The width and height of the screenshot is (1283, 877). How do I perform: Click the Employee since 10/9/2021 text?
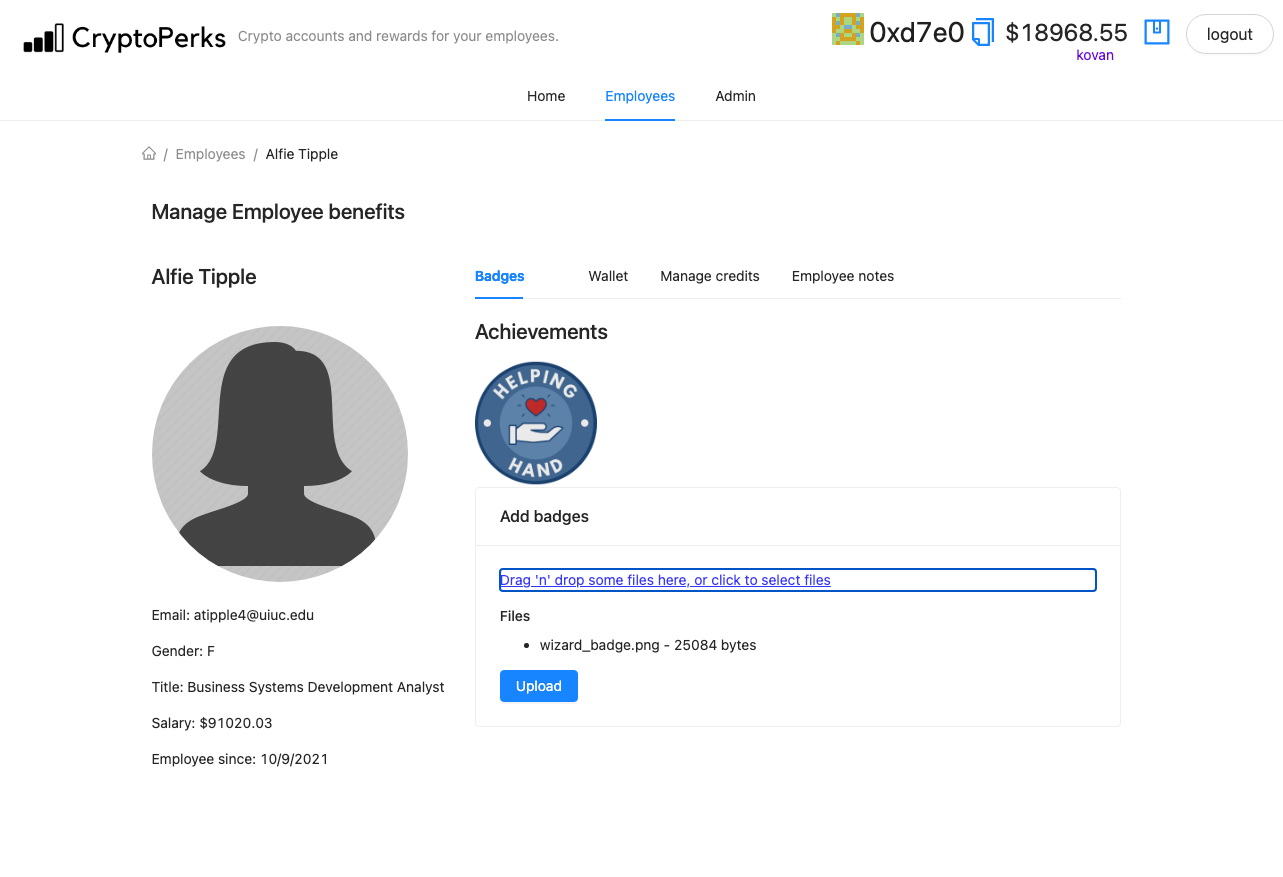point(240,759)
